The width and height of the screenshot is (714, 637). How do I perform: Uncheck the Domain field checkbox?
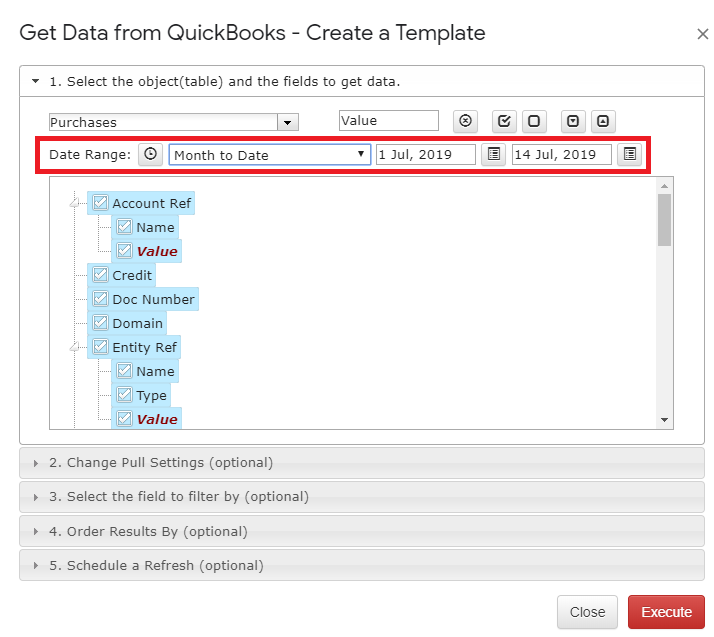tap(100, 323)
